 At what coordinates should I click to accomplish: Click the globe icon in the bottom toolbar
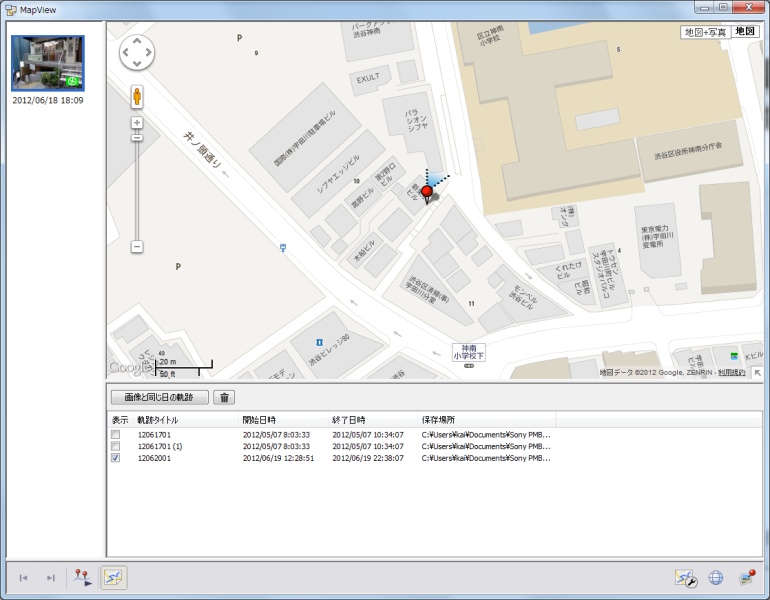point(716,578)
